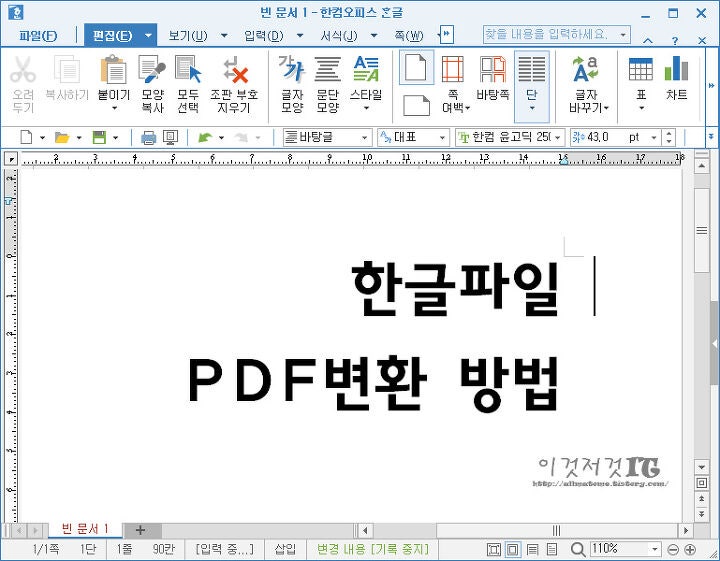720x561 pixels.
Task: Toggle the 삽입 insert mode indicator
Action: click(x=285, y=549)
